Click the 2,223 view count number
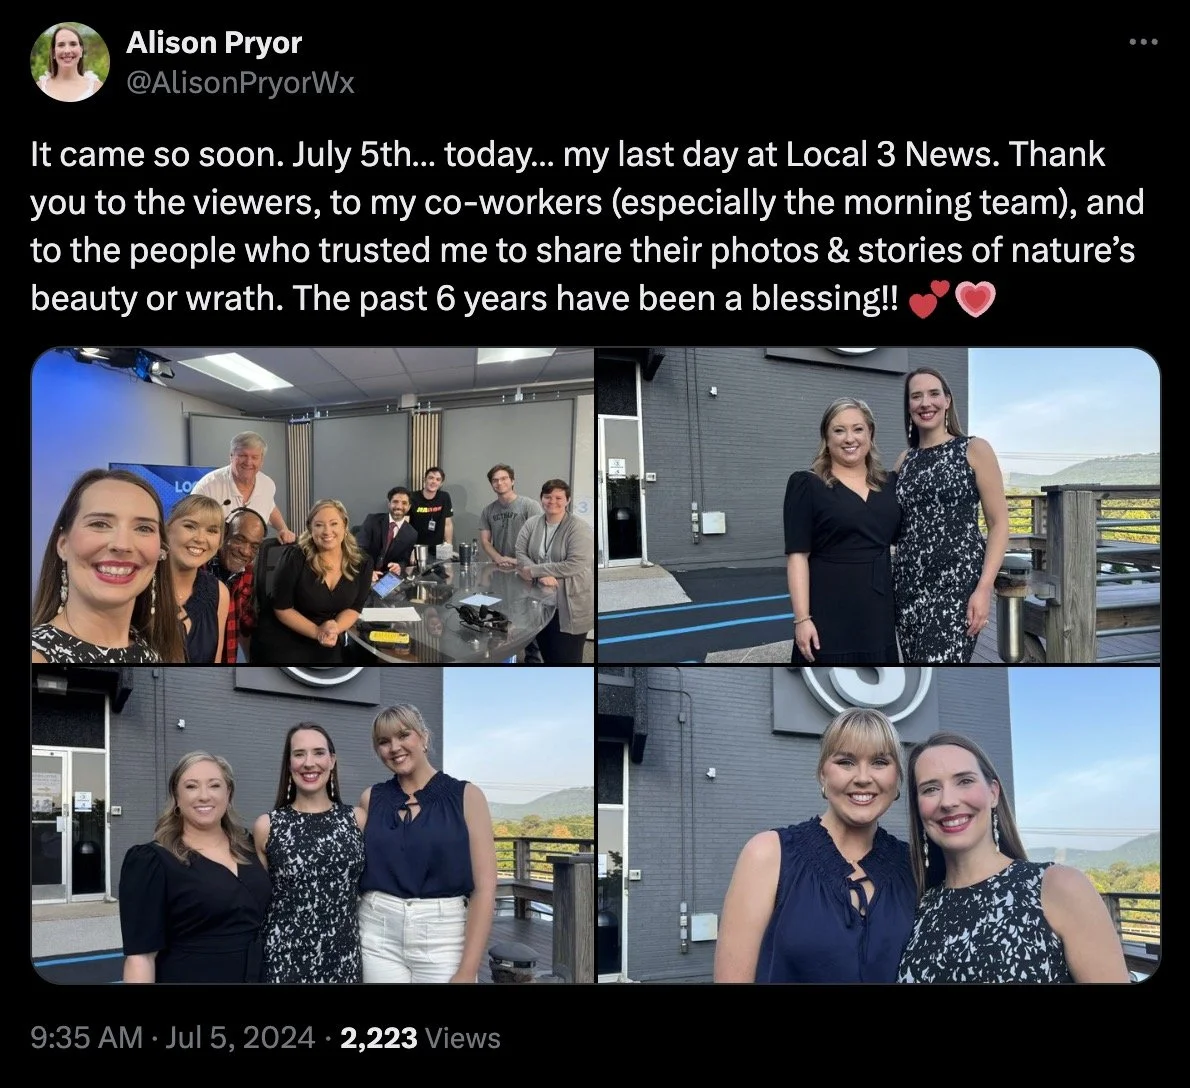This screenshot has width=1190, height=1088. 379,1037
